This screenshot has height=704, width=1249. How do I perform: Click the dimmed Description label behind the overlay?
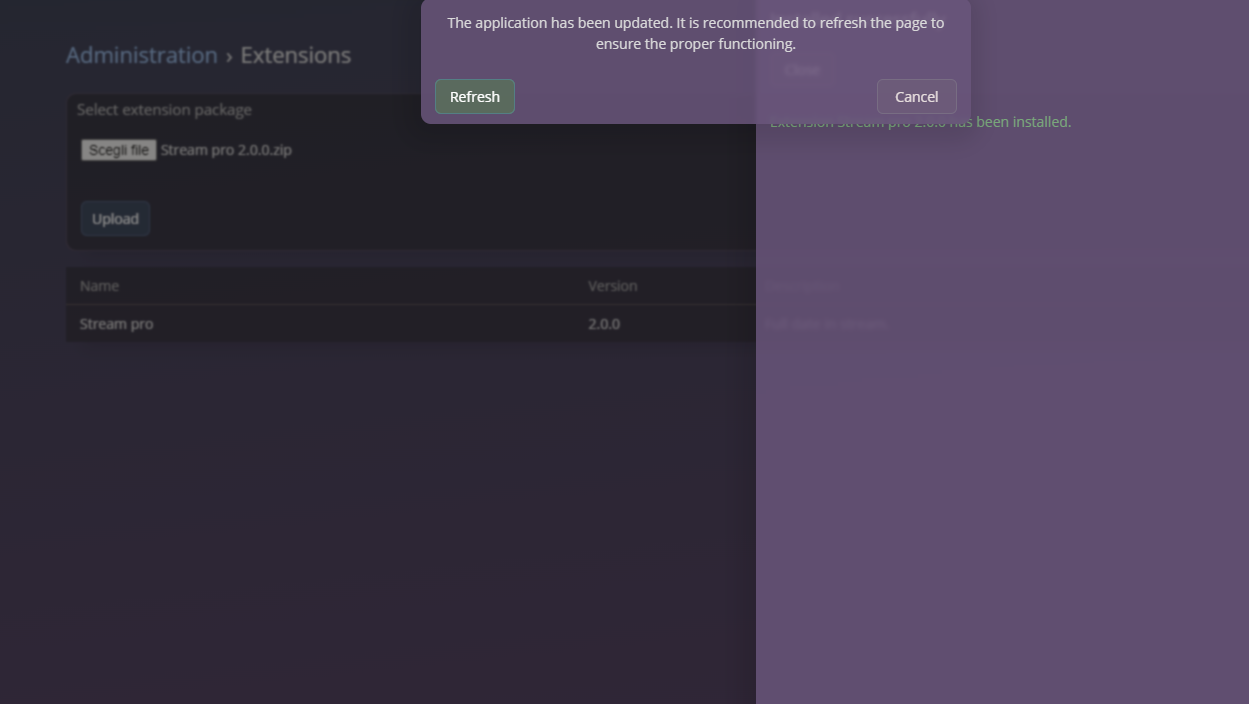point(801,285)
